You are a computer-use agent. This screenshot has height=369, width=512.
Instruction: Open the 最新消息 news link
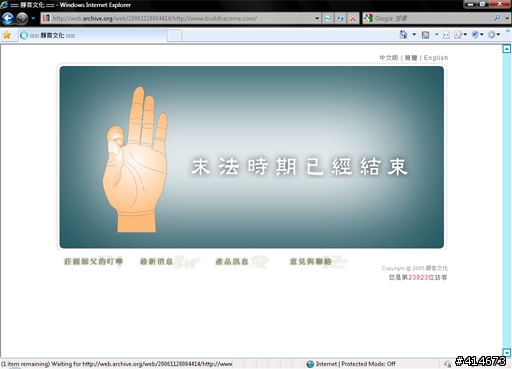(156, 262)
